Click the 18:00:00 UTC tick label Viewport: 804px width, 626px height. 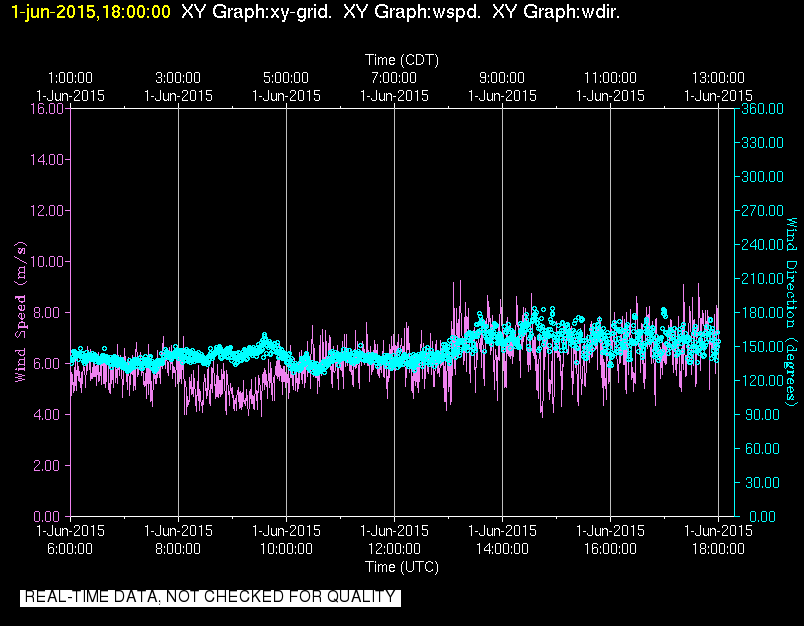point(718,549)
